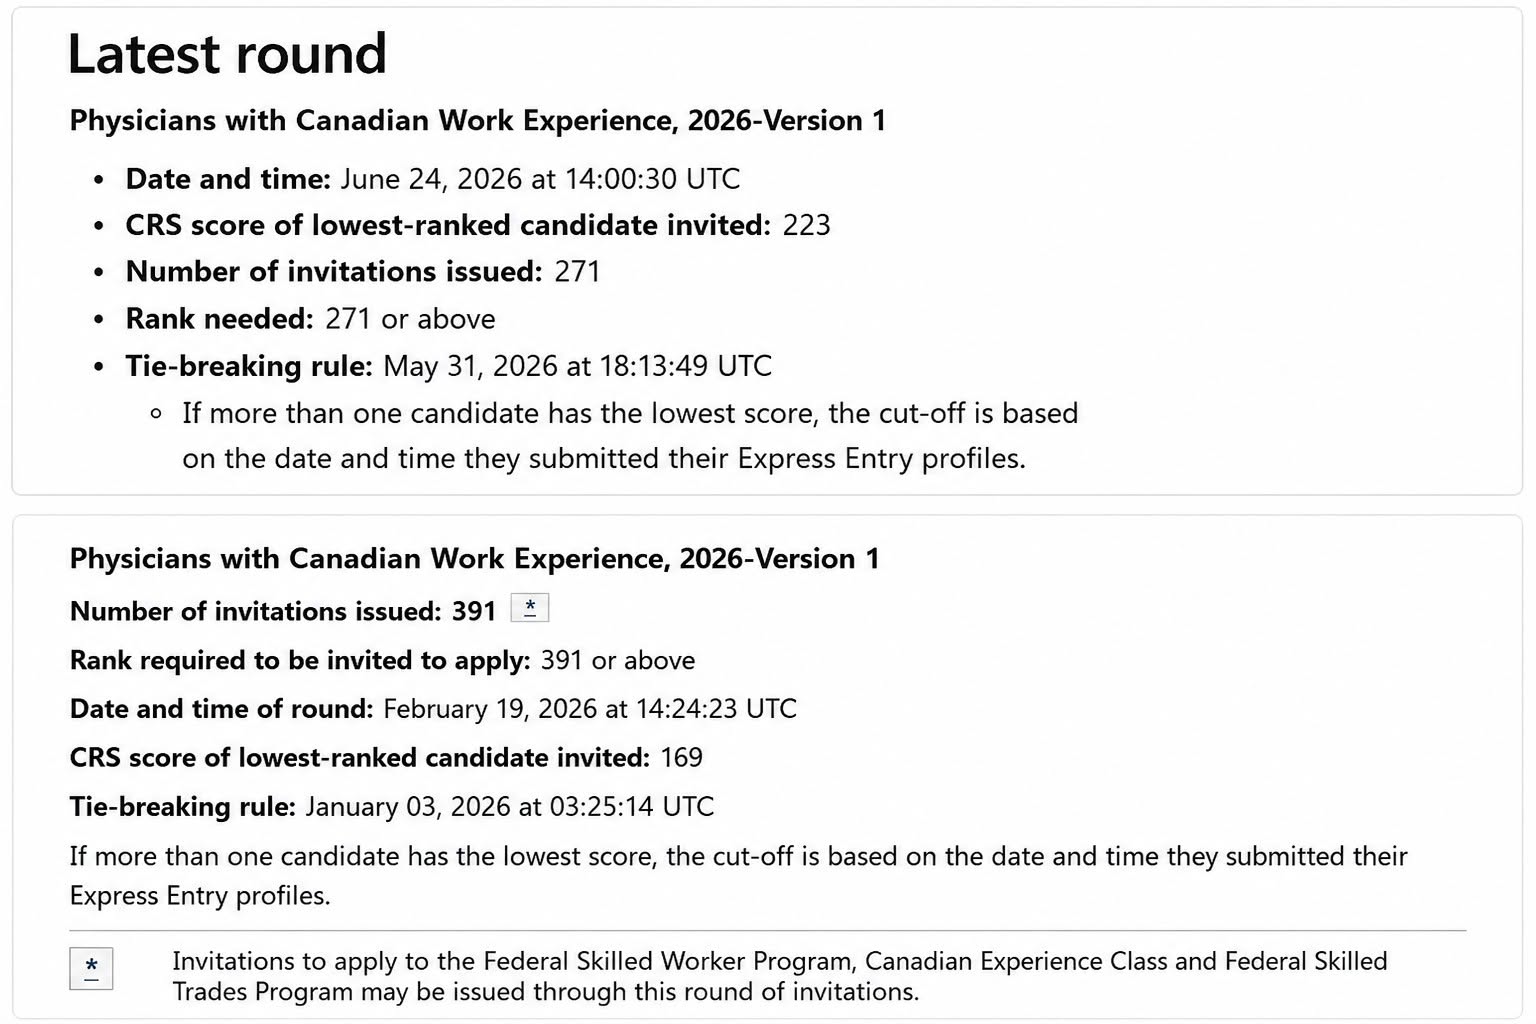The width and height of the screenshot is (1536, 1024).
Task: Click the "391 or above" rank required text
Action: (617, 661)
